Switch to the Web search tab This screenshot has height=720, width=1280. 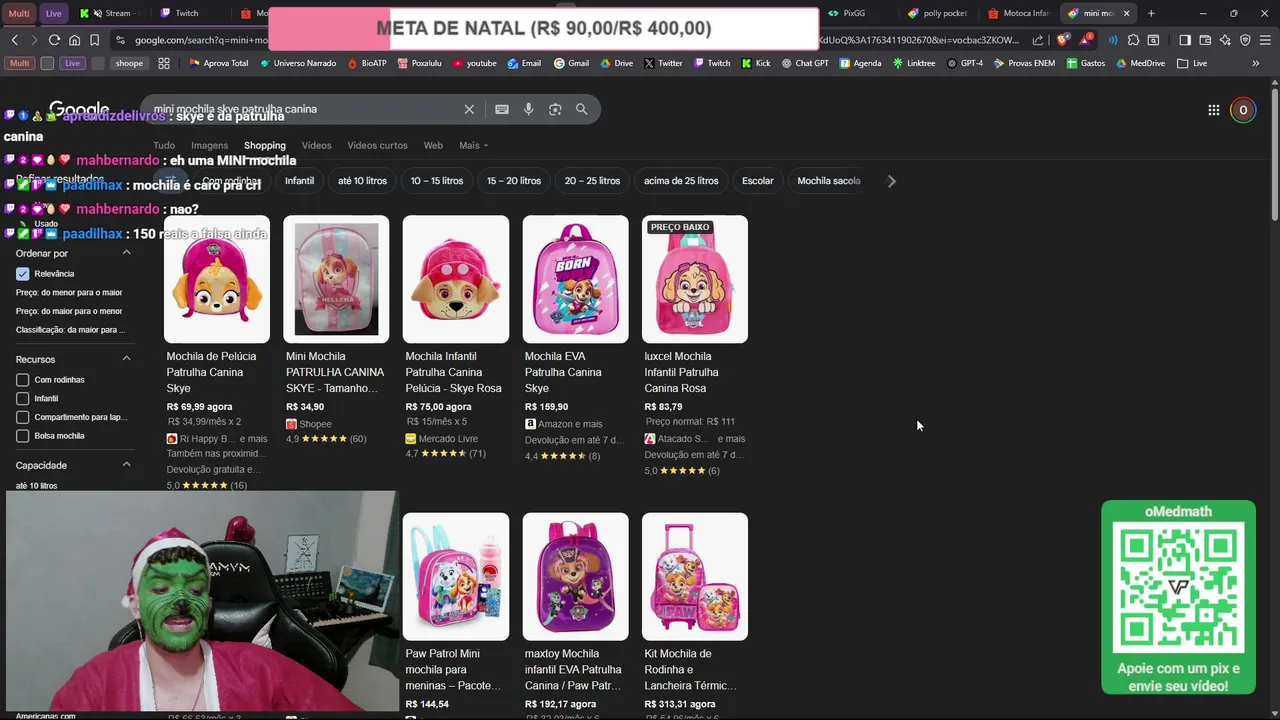point(433,145)
